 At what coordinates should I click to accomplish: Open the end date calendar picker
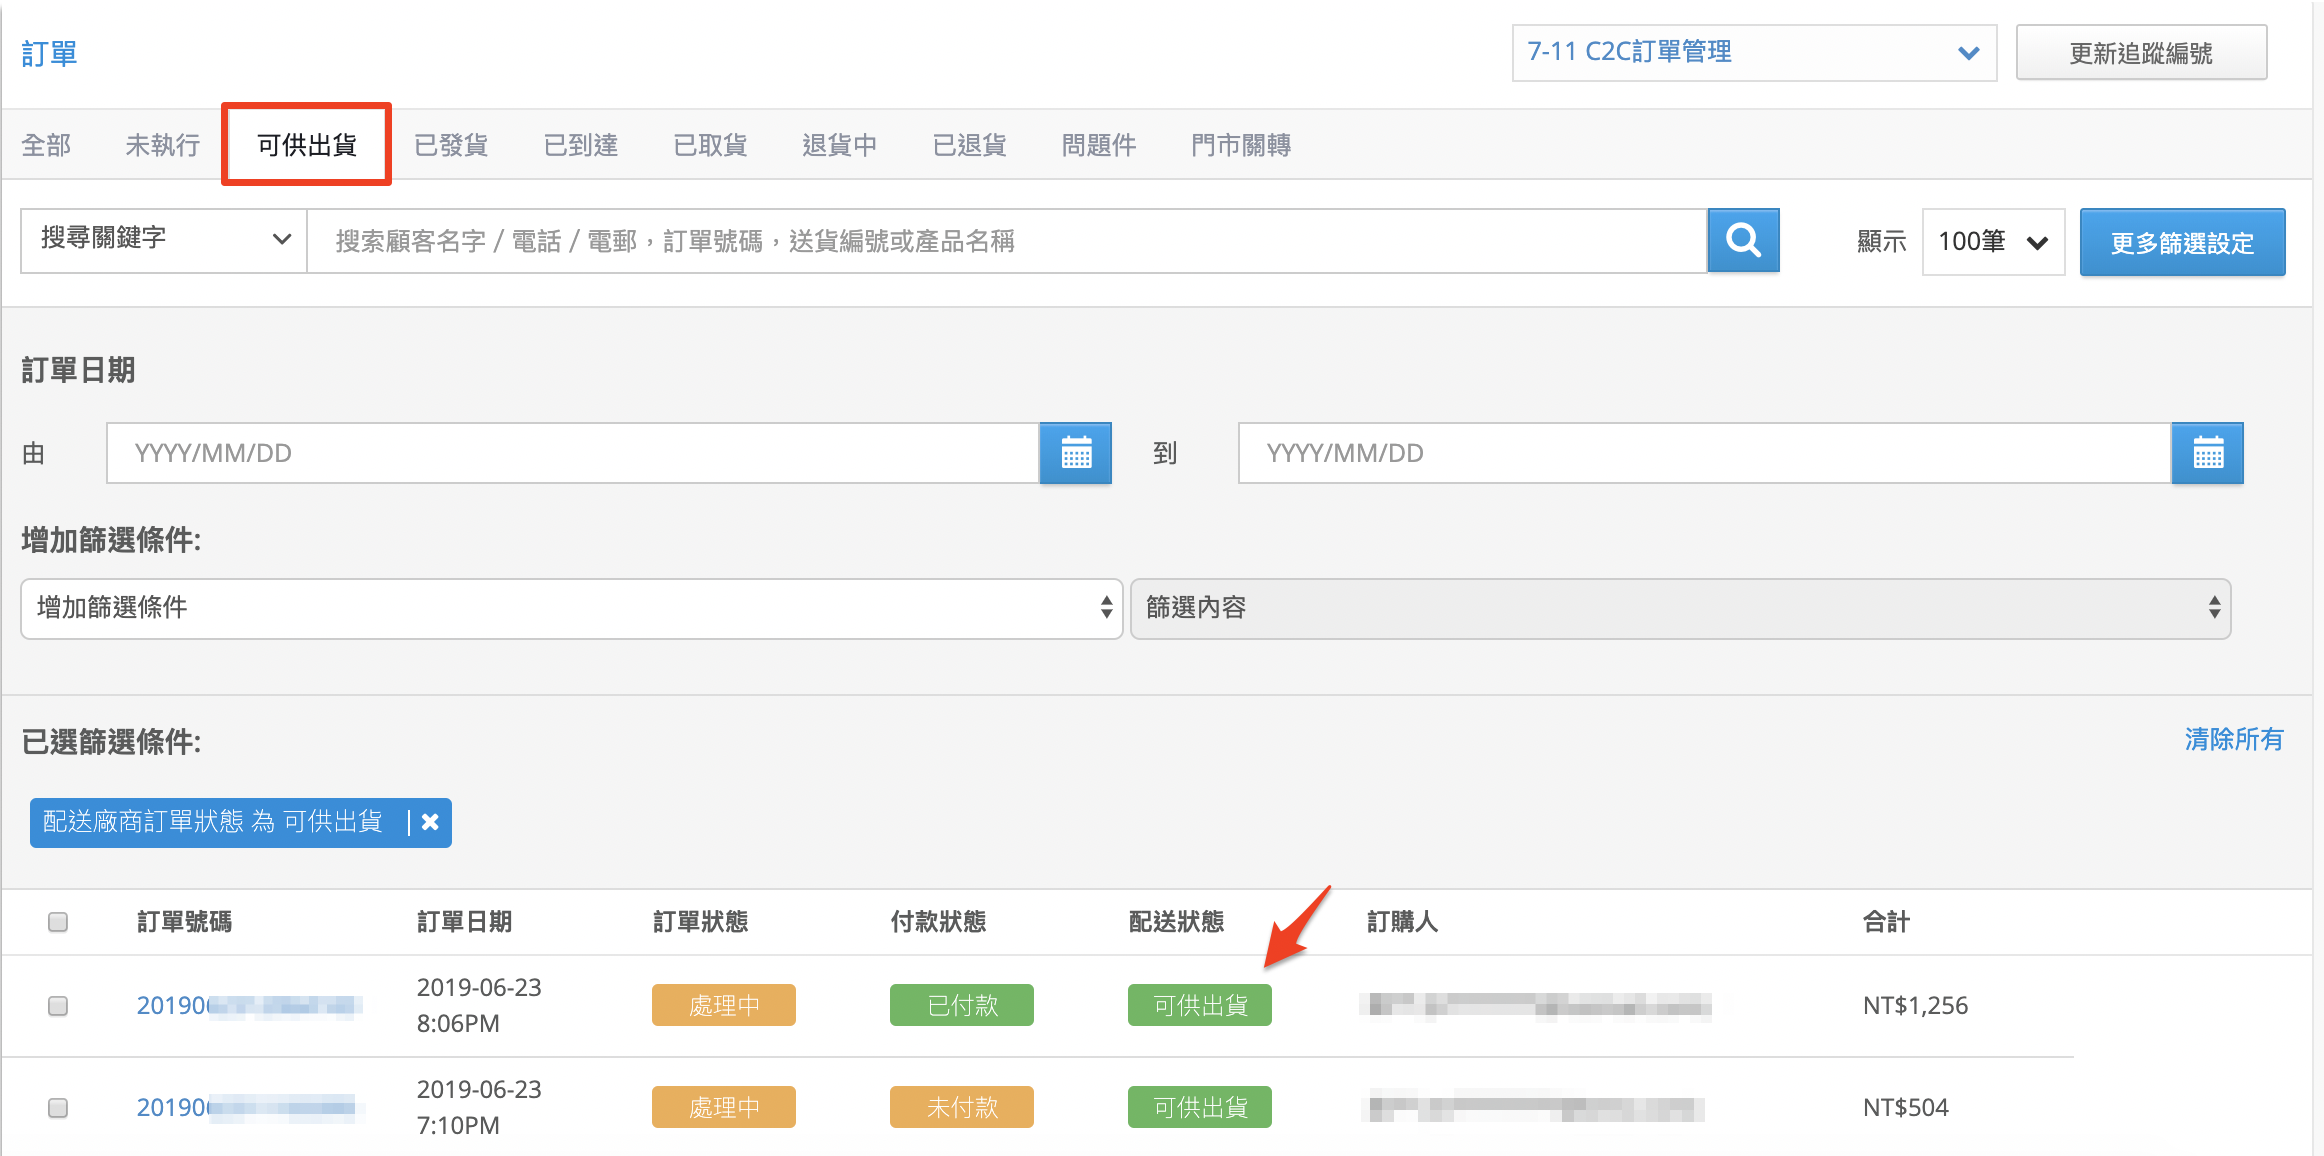coord(2208,453)
